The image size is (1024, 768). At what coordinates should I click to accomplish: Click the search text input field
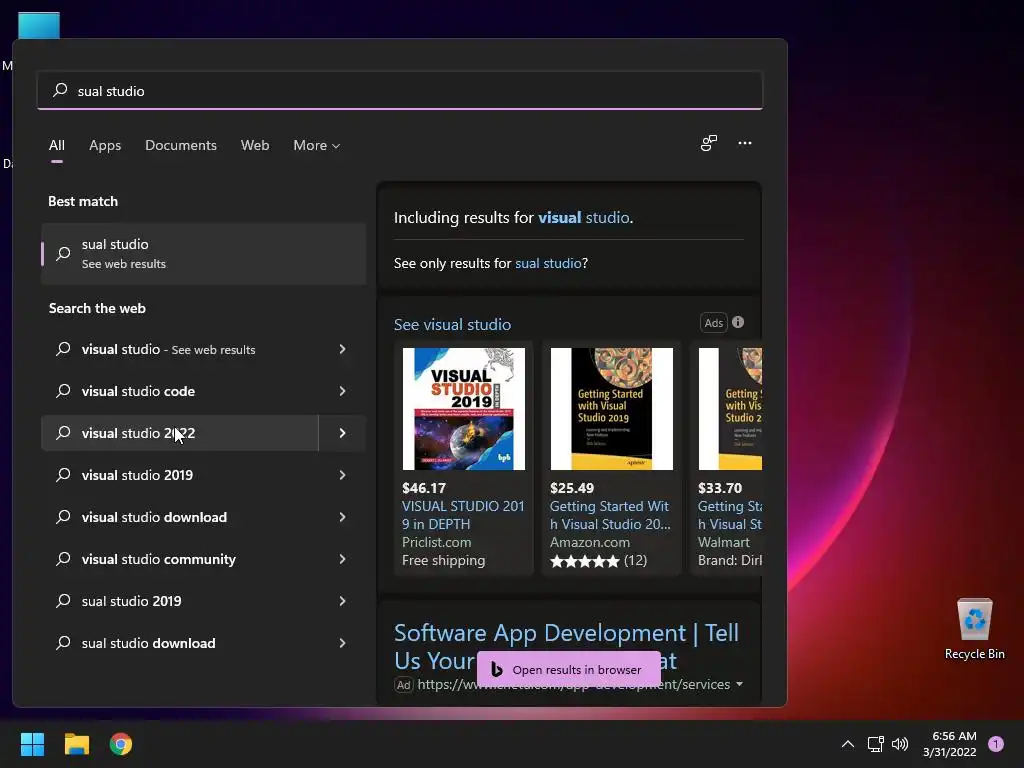click(x=400, y=90)
